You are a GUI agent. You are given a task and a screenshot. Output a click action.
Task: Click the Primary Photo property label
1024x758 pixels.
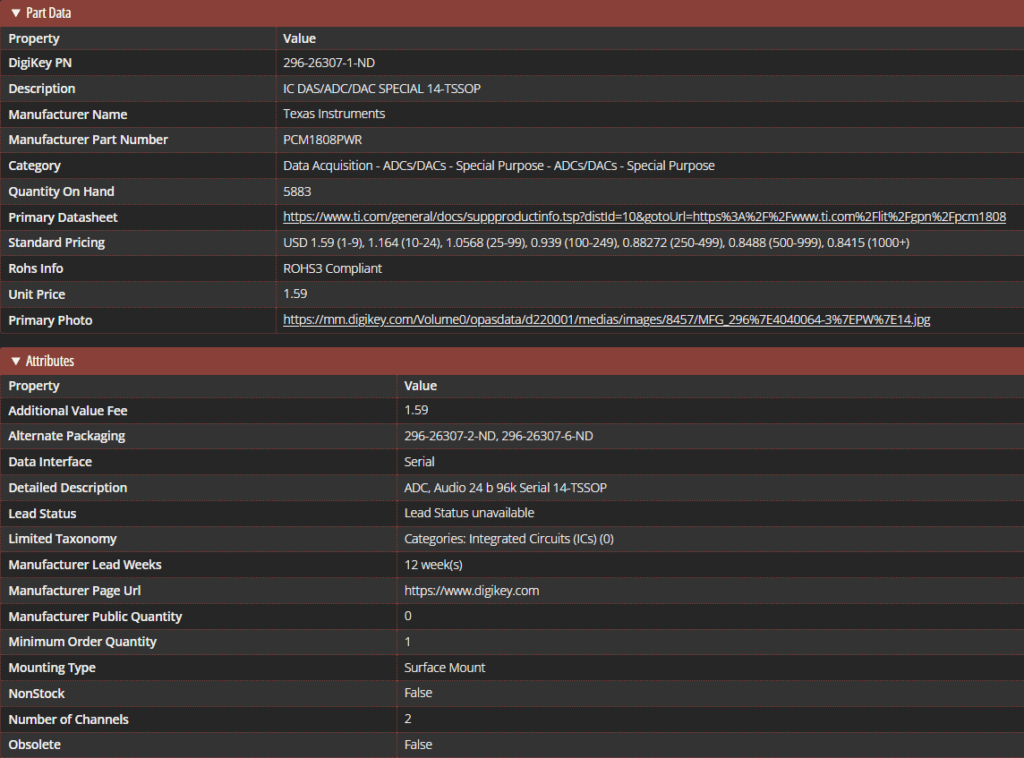tap(50, 321)
